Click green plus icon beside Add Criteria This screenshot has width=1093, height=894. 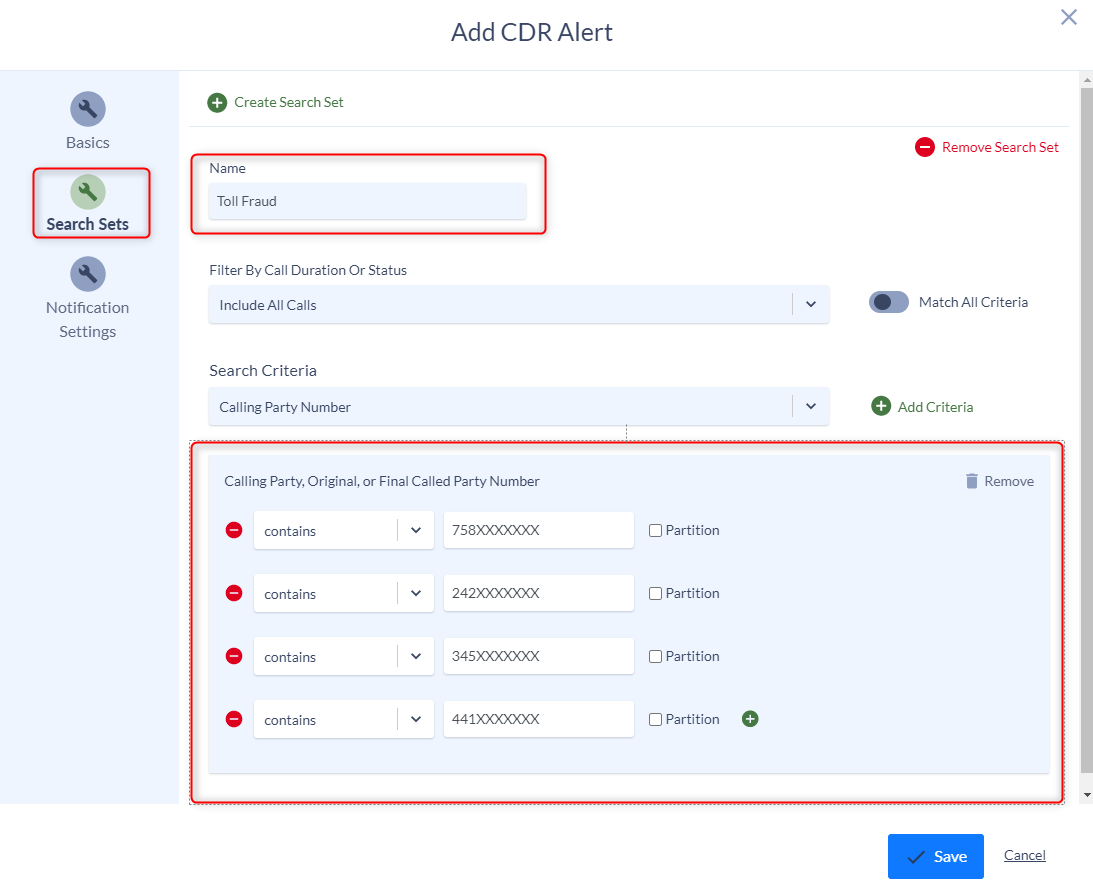point(881,406)
